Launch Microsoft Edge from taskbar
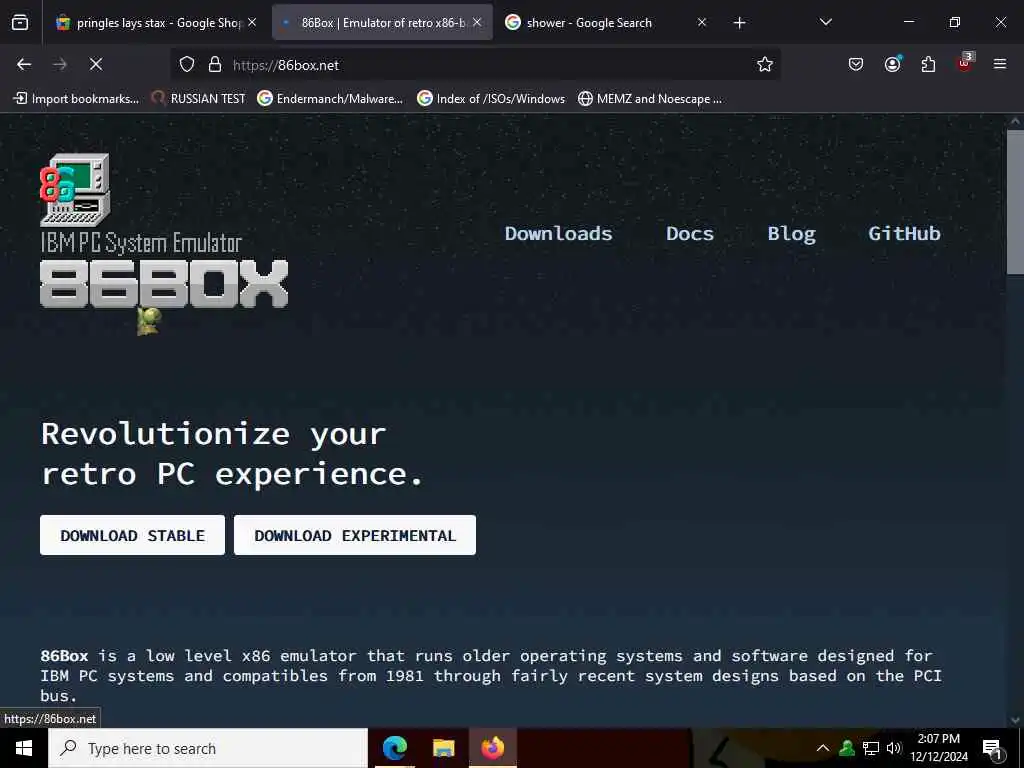 click(394, 748)
